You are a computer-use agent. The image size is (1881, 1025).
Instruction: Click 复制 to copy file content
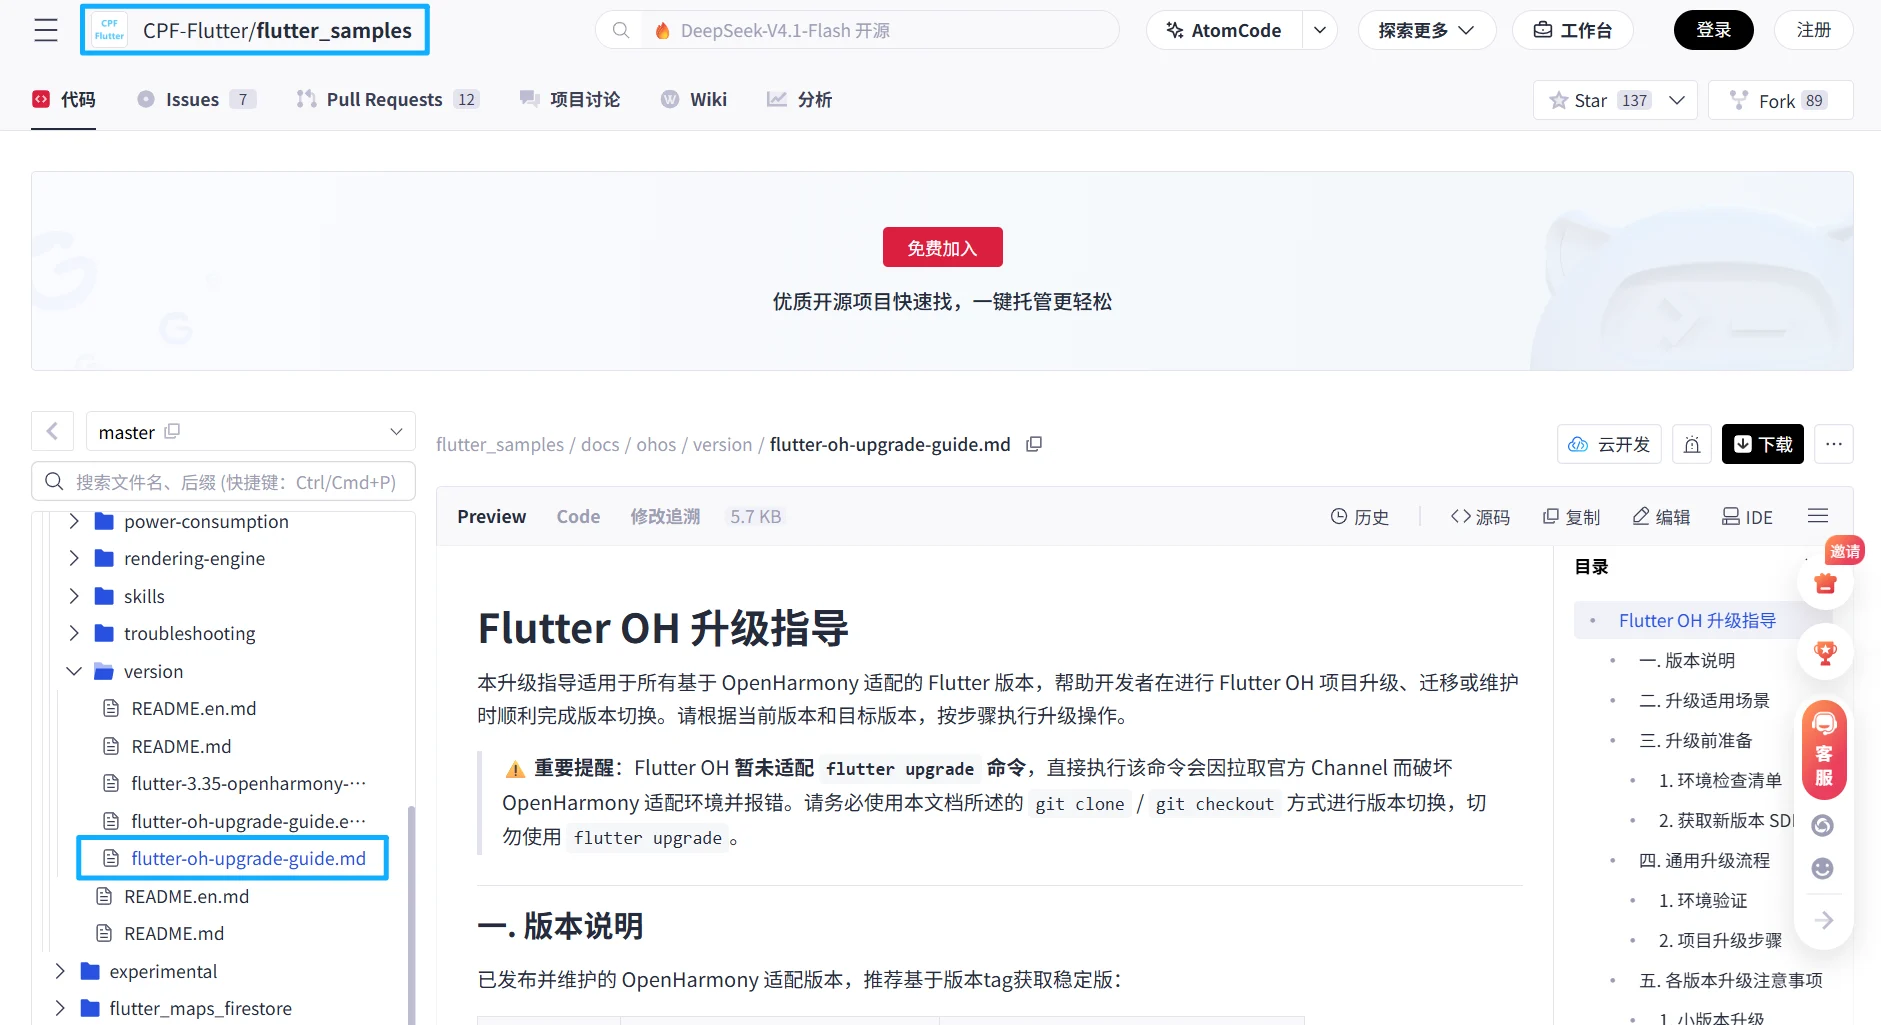[x=1571, y=516]
